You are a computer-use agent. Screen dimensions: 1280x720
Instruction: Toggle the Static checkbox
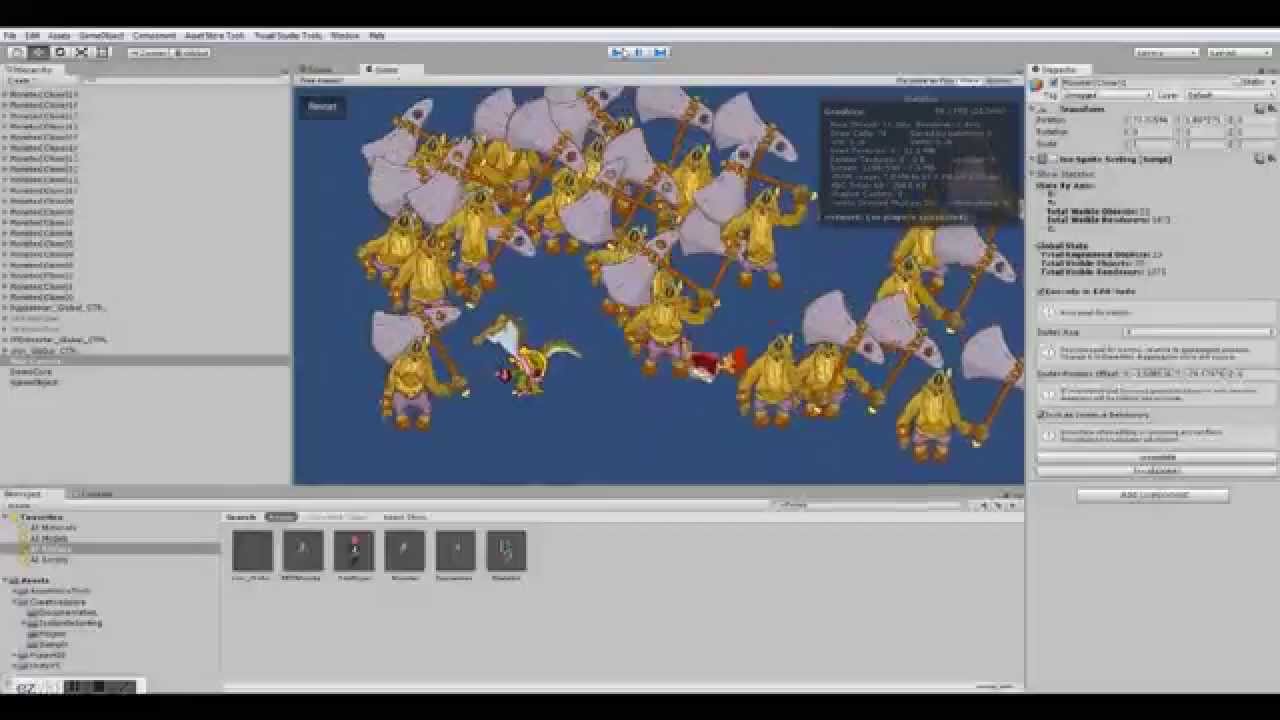(1237, 83)
